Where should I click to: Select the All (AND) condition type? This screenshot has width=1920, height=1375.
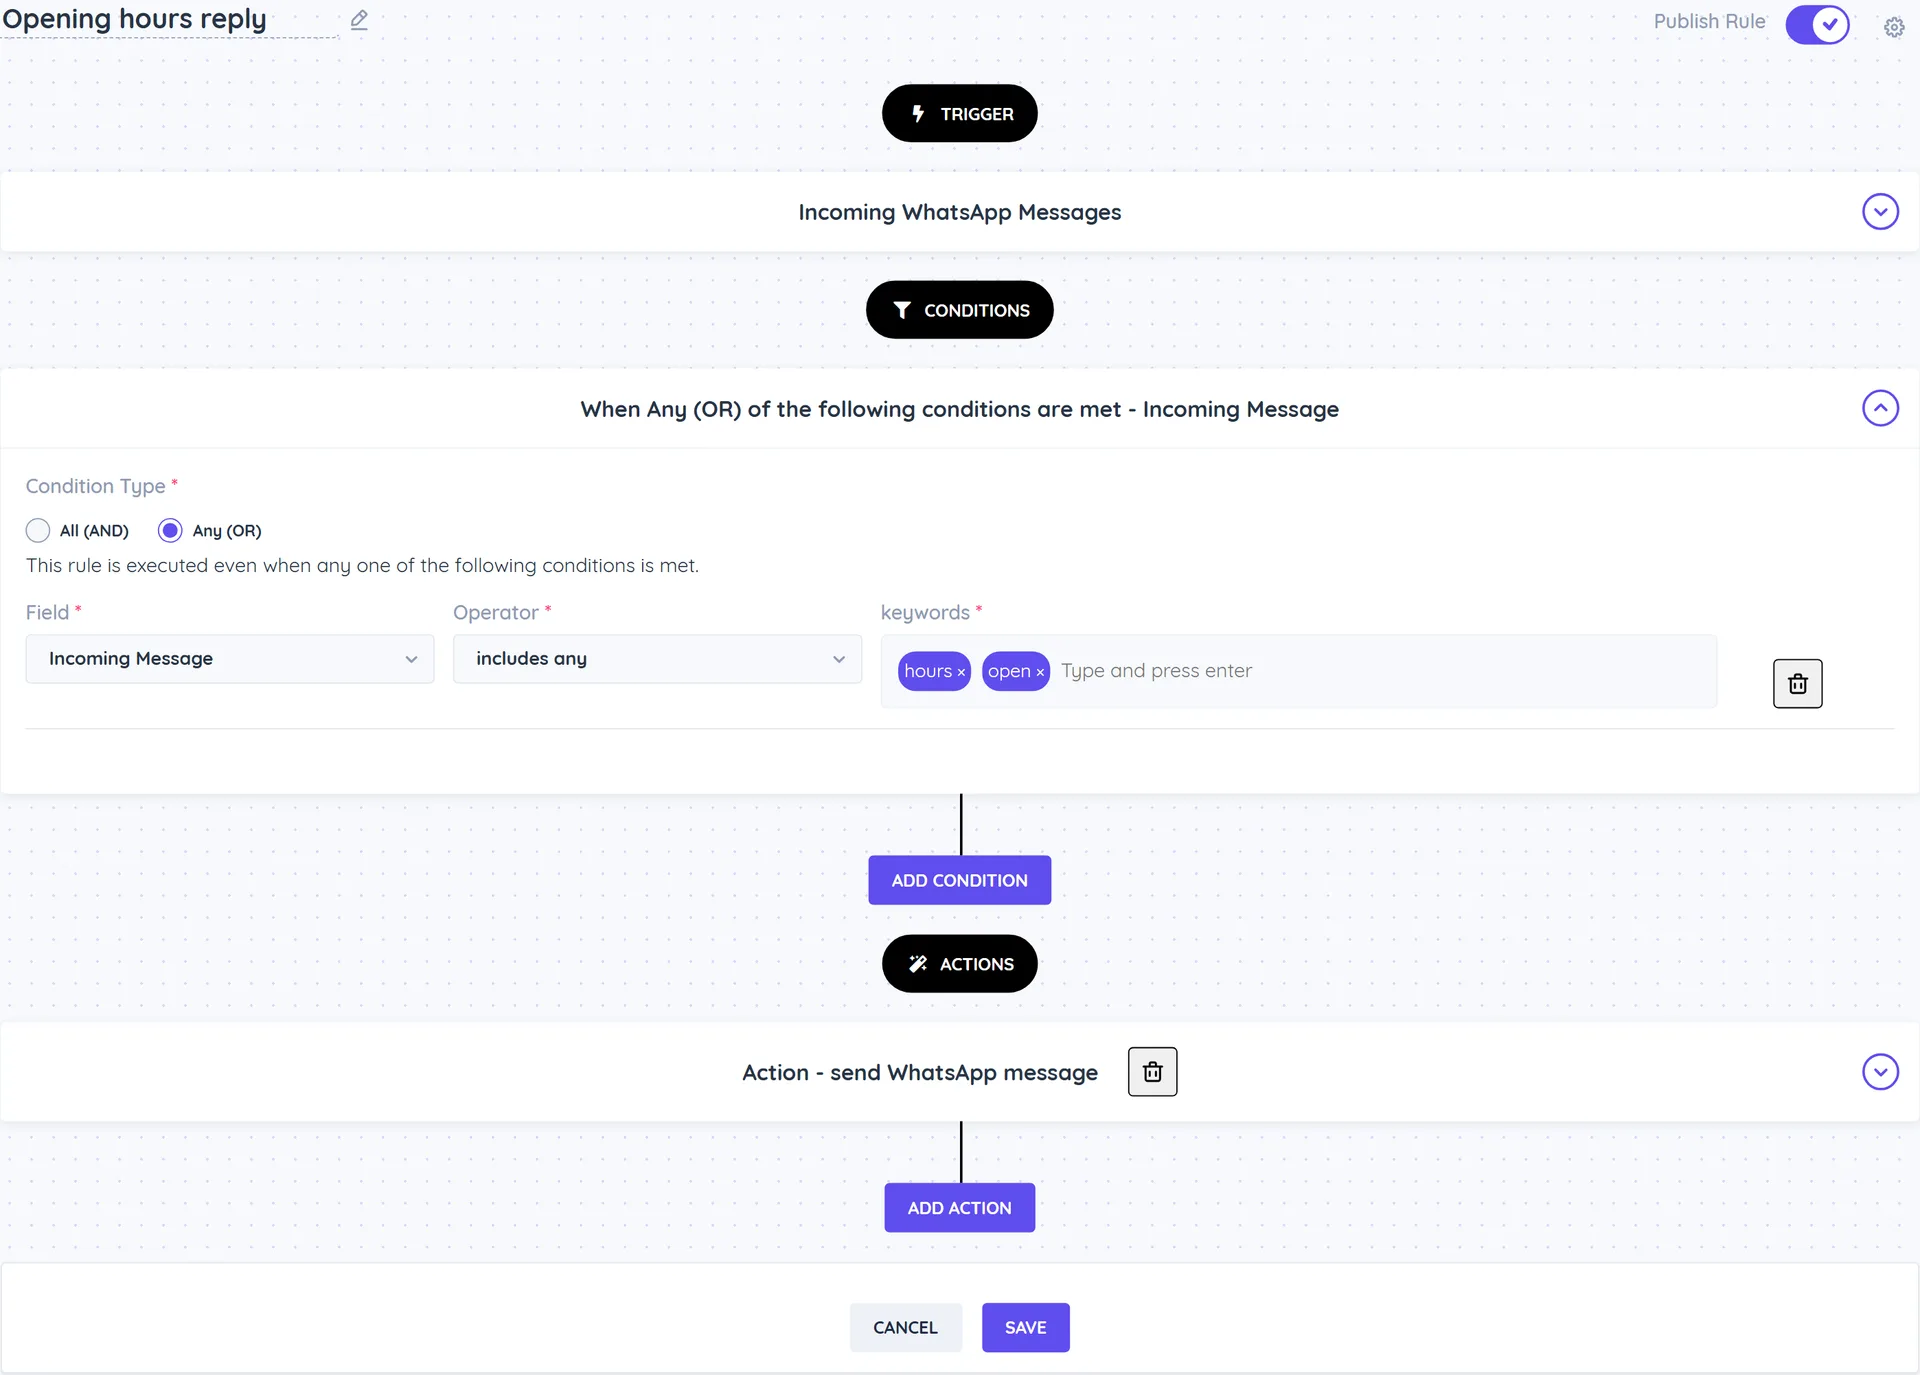[38, 530]
